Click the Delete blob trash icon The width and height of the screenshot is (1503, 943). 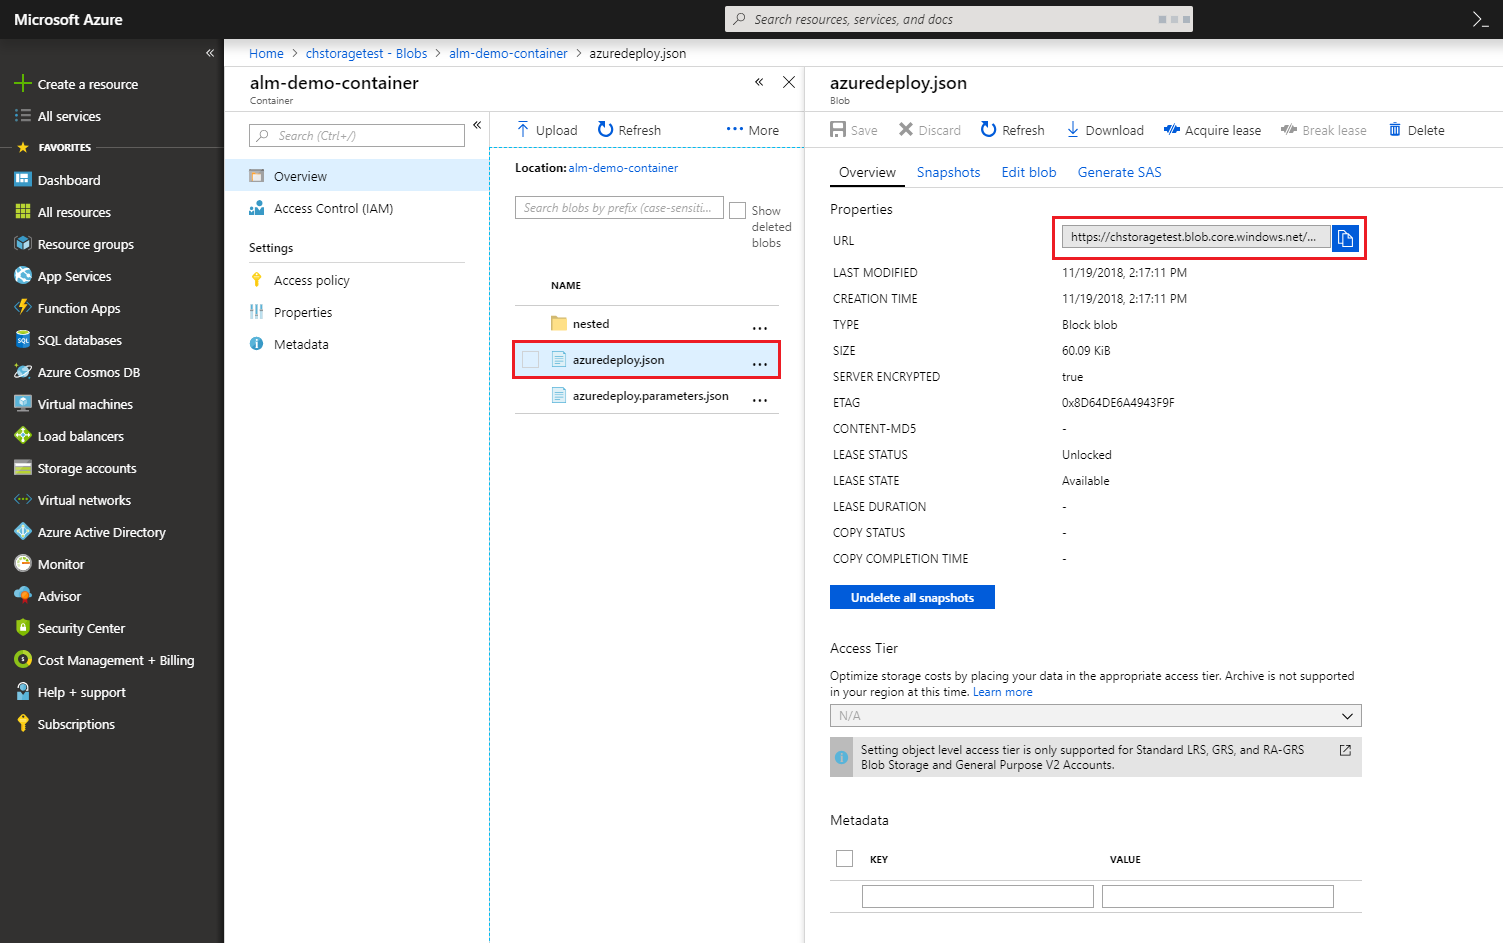(1395, 130)
